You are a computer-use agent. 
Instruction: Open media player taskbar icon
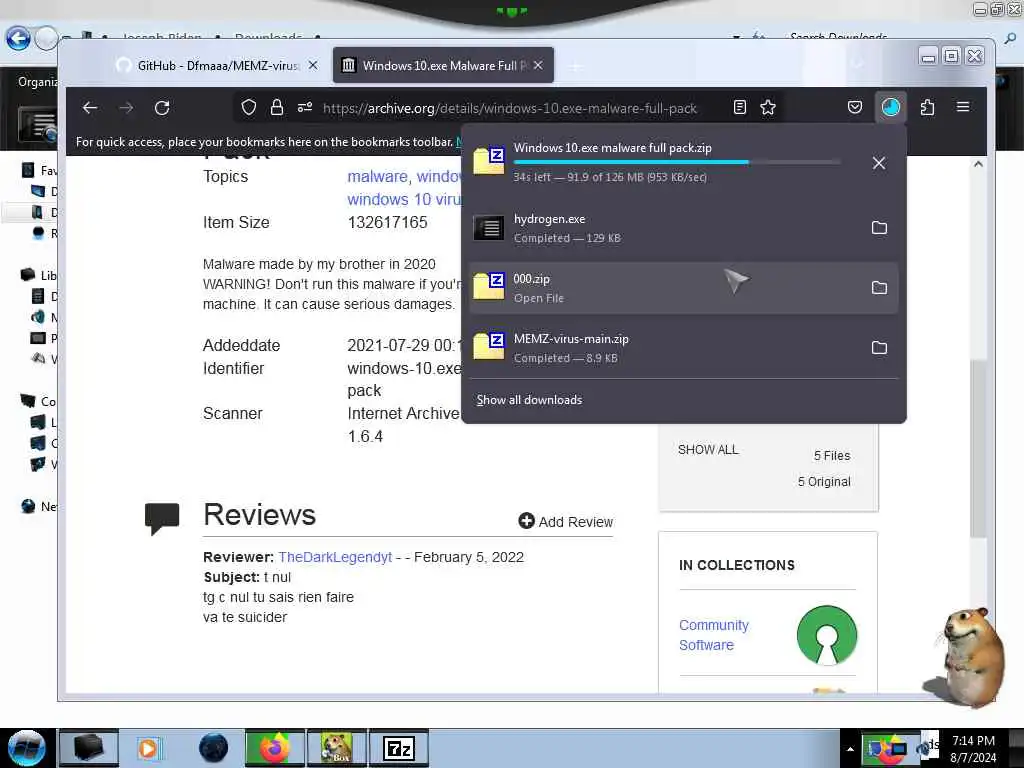coord(148,748)
